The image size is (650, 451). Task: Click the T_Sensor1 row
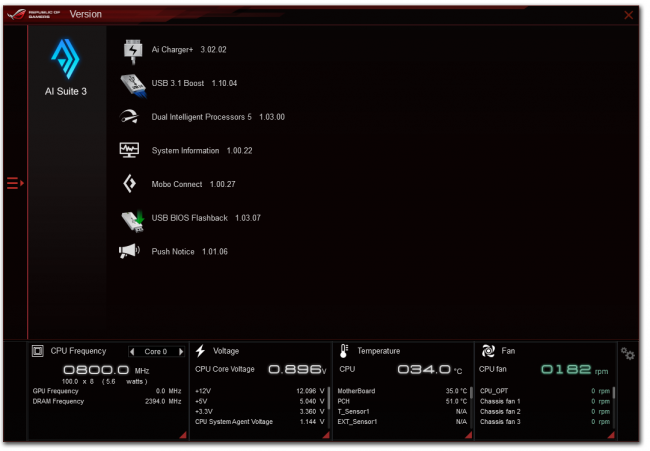click(402, 412)
